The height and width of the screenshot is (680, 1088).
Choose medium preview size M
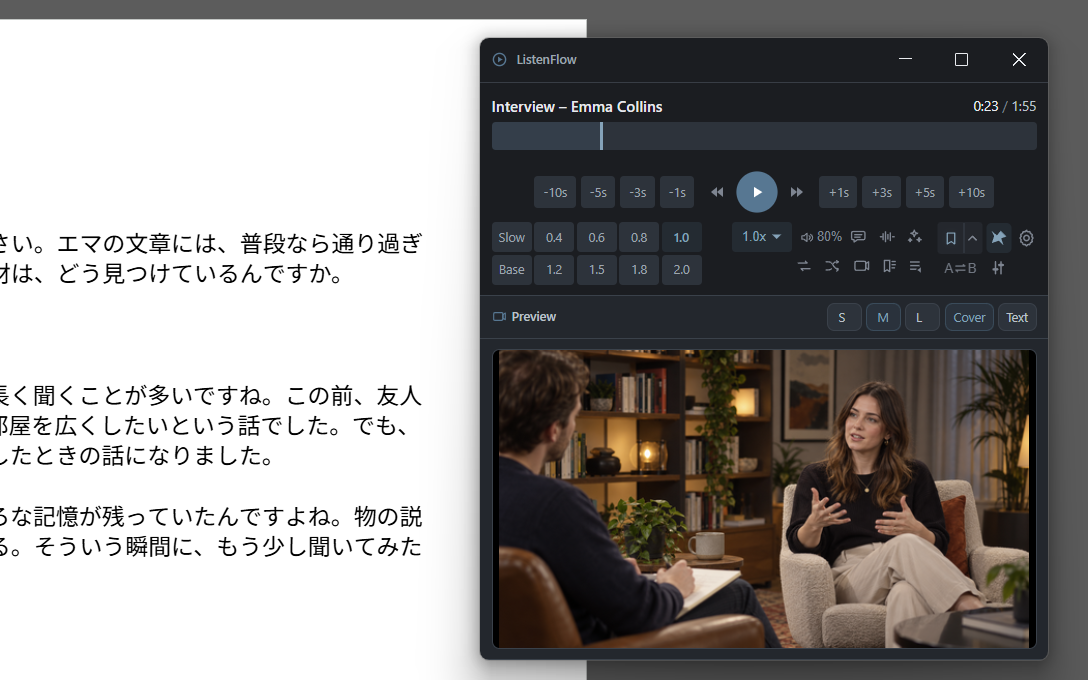click(x=883, y=317)
